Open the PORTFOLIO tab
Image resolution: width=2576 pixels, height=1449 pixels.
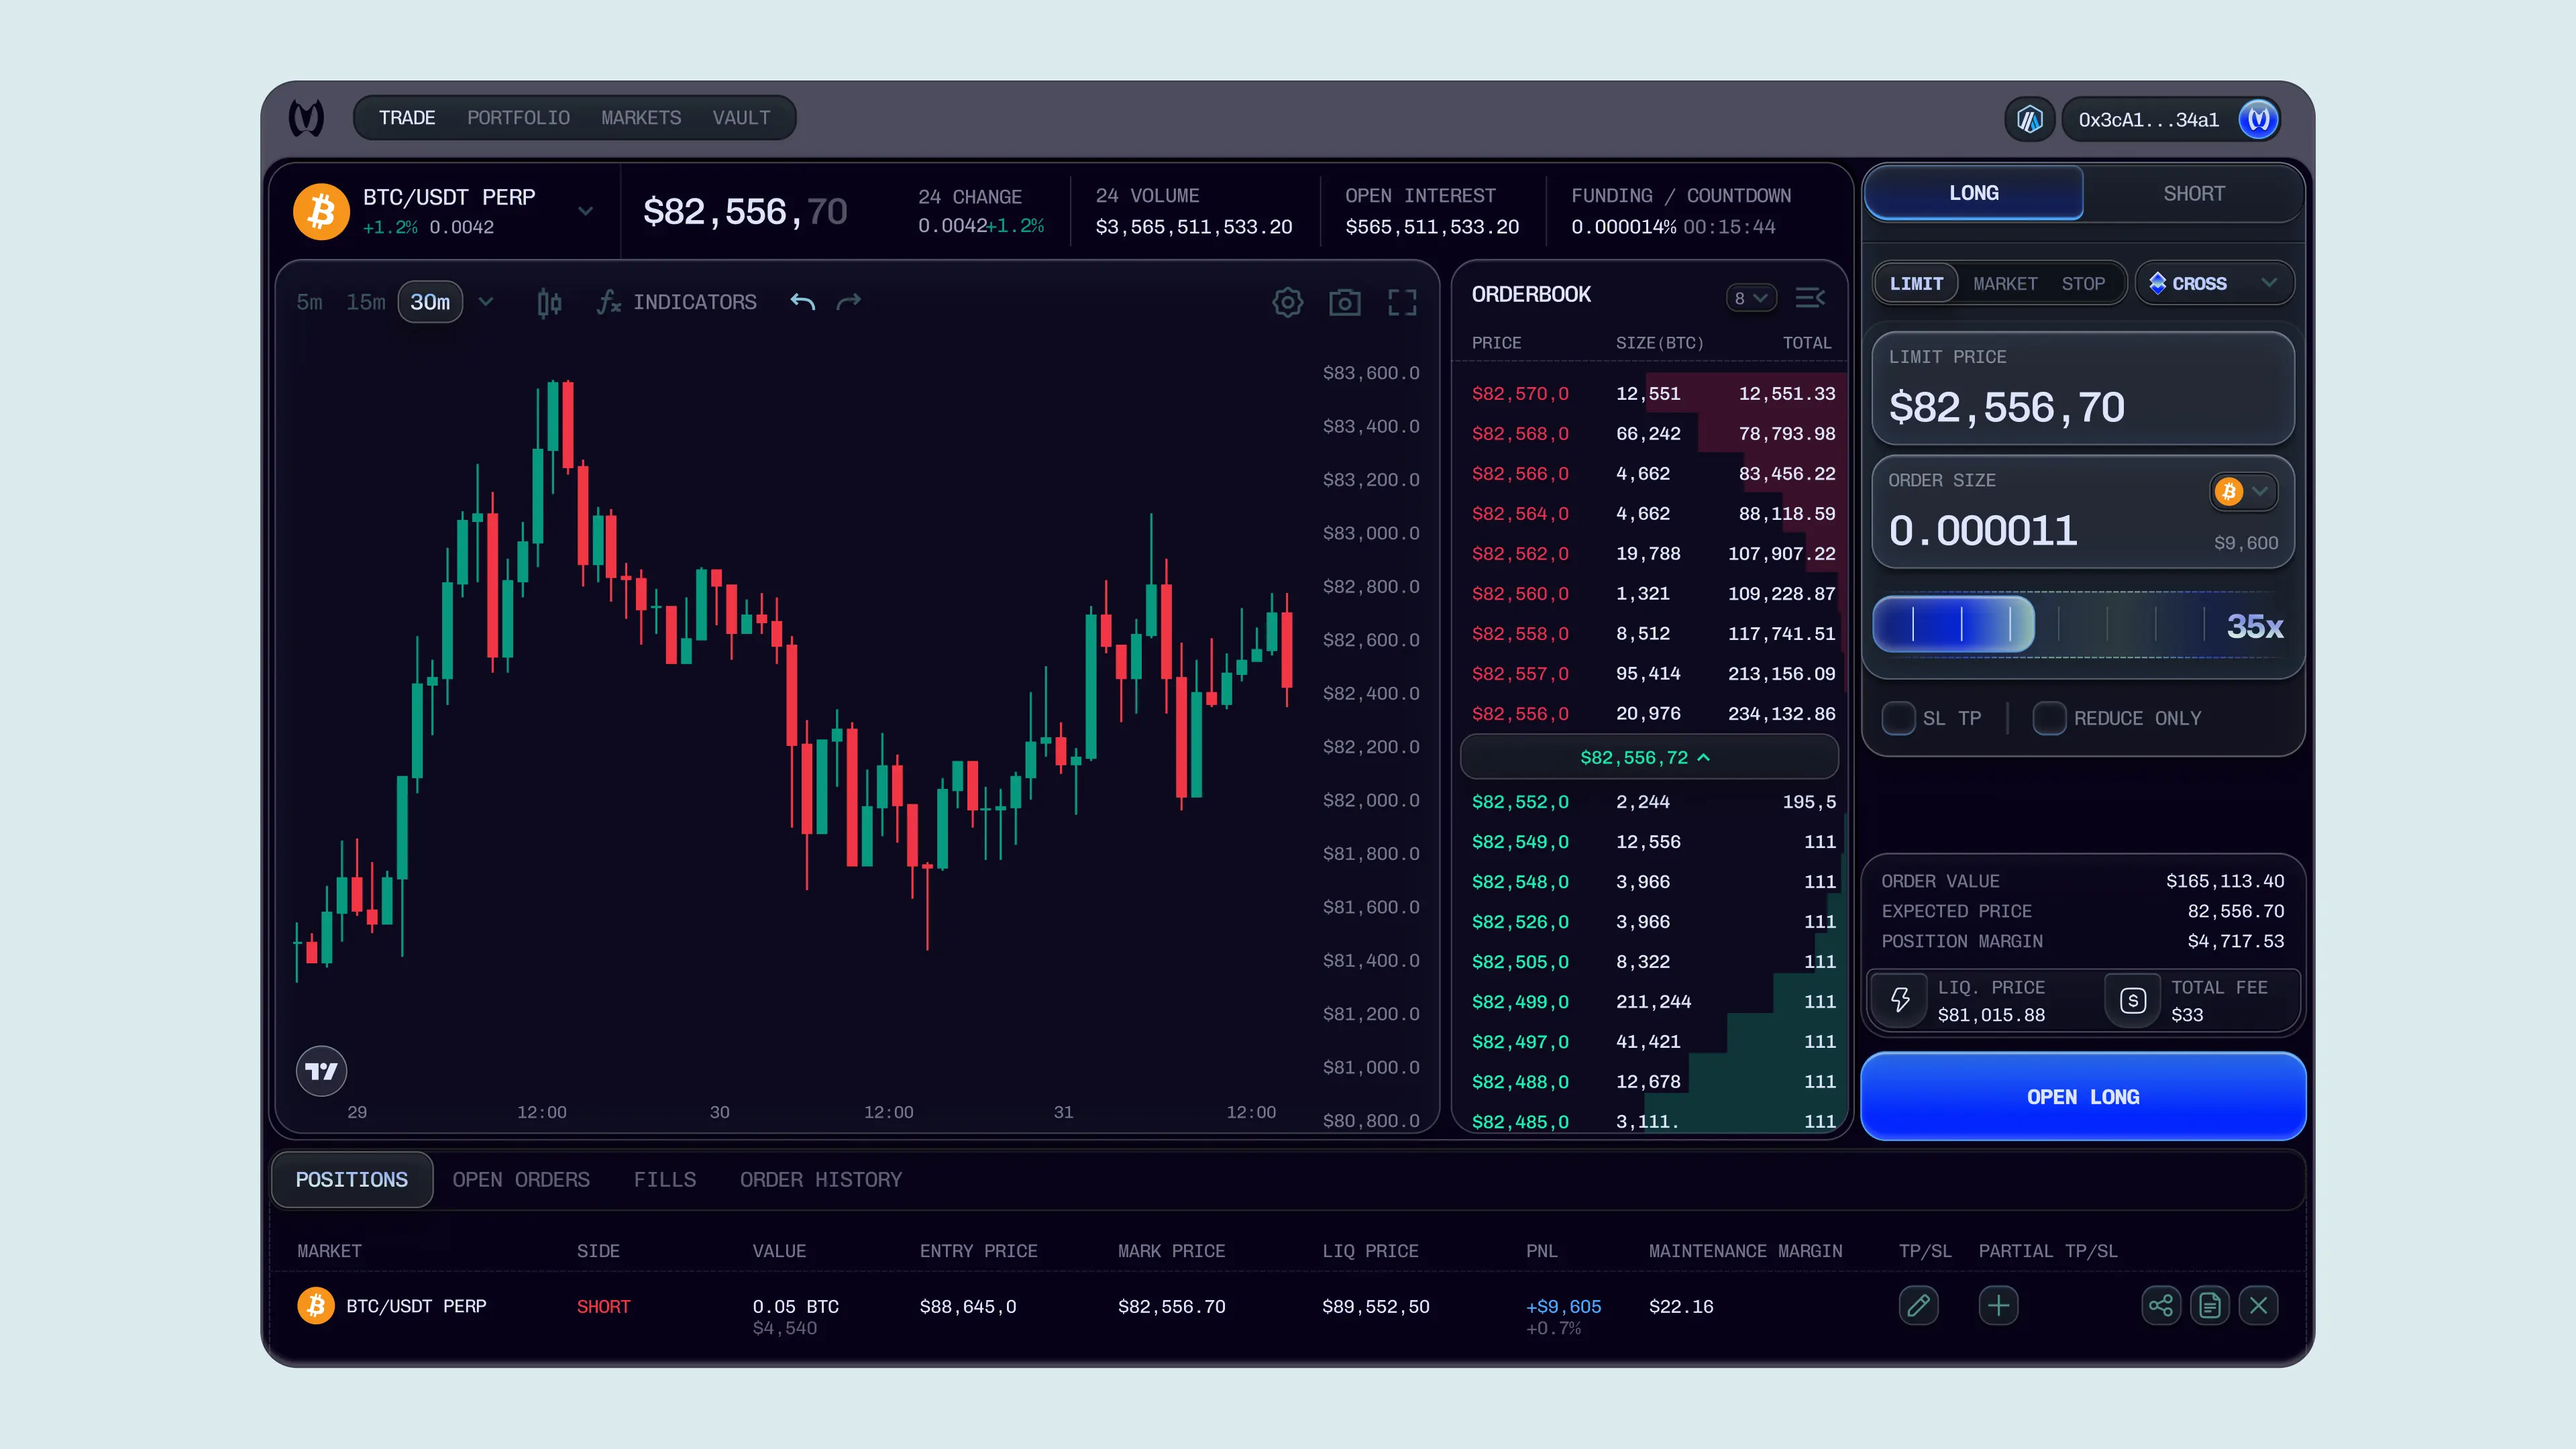pos(518,118)
